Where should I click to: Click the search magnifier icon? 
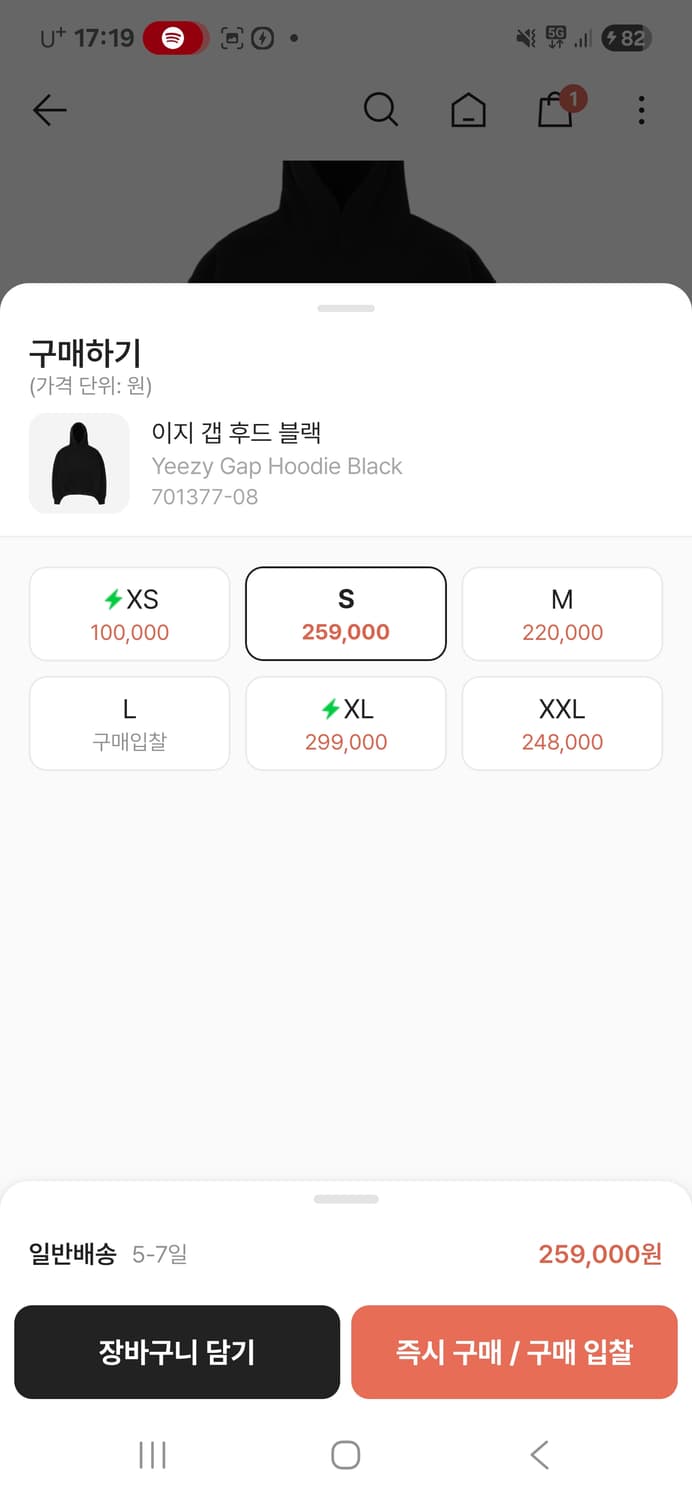381,110
